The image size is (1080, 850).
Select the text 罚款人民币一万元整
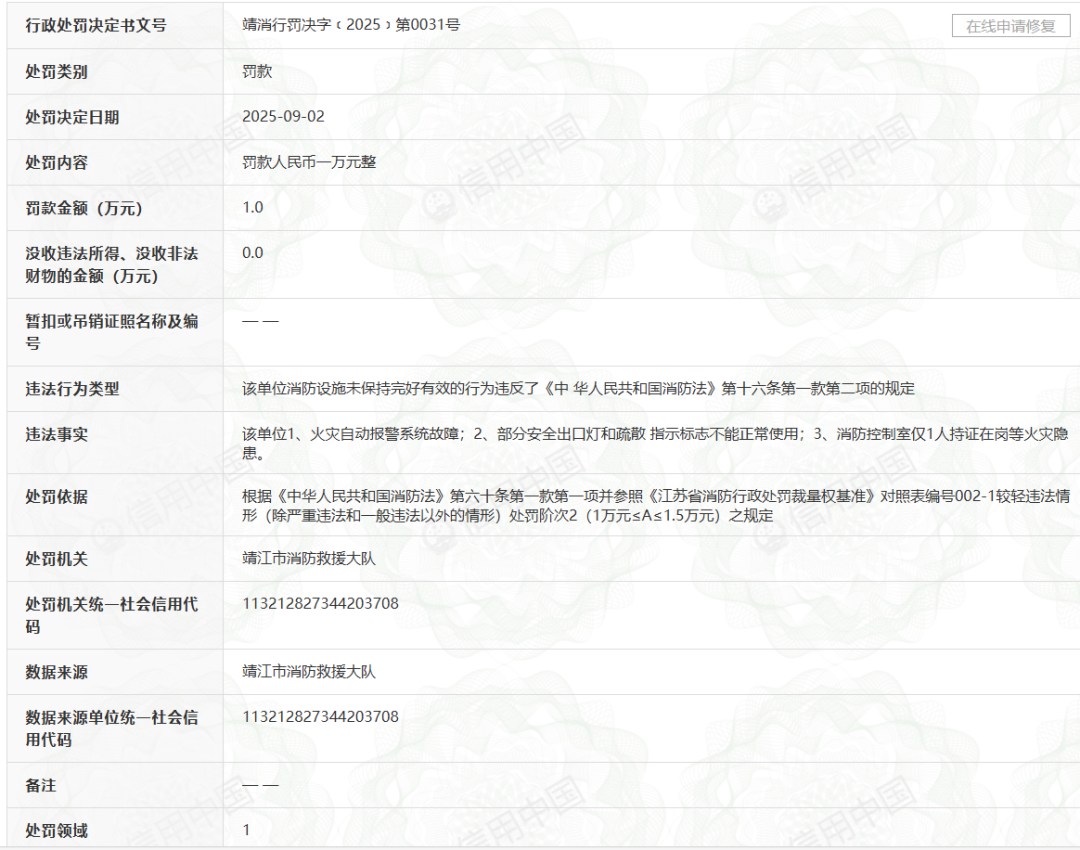point(309,162)
